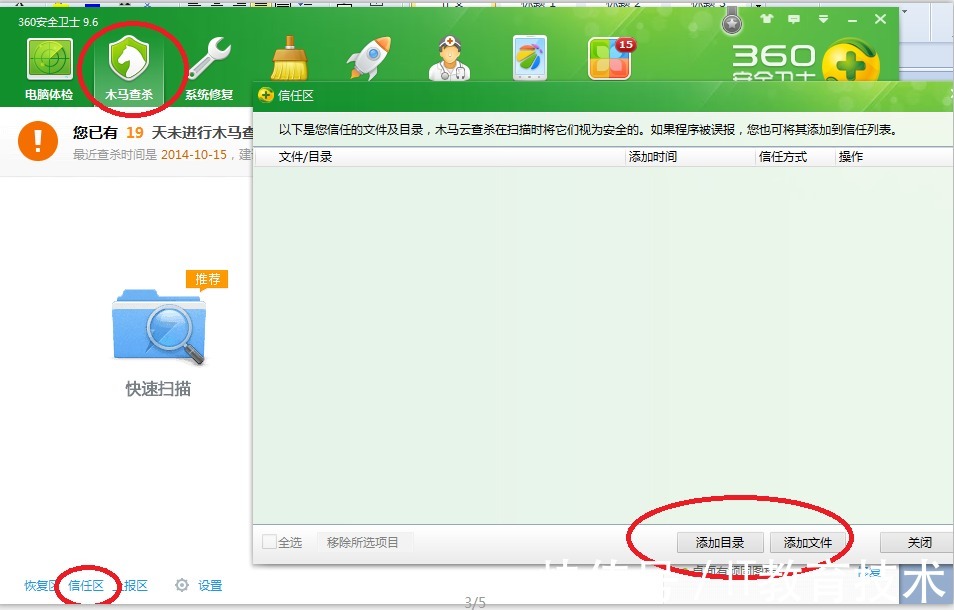The height and width of the screenshot is (610, 954).
Task: Open 电脑体检 radar icon
Action: pos(49,59)
